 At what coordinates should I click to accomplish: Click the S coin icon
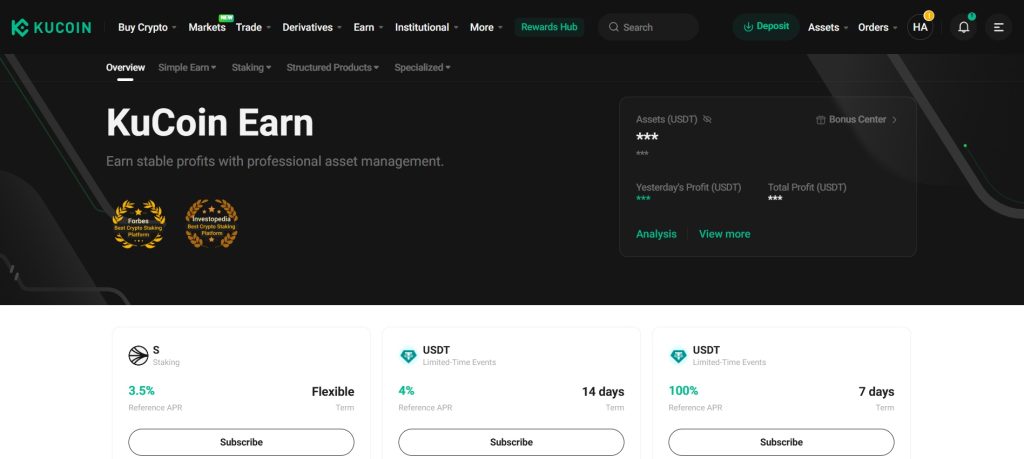[138, 355]
